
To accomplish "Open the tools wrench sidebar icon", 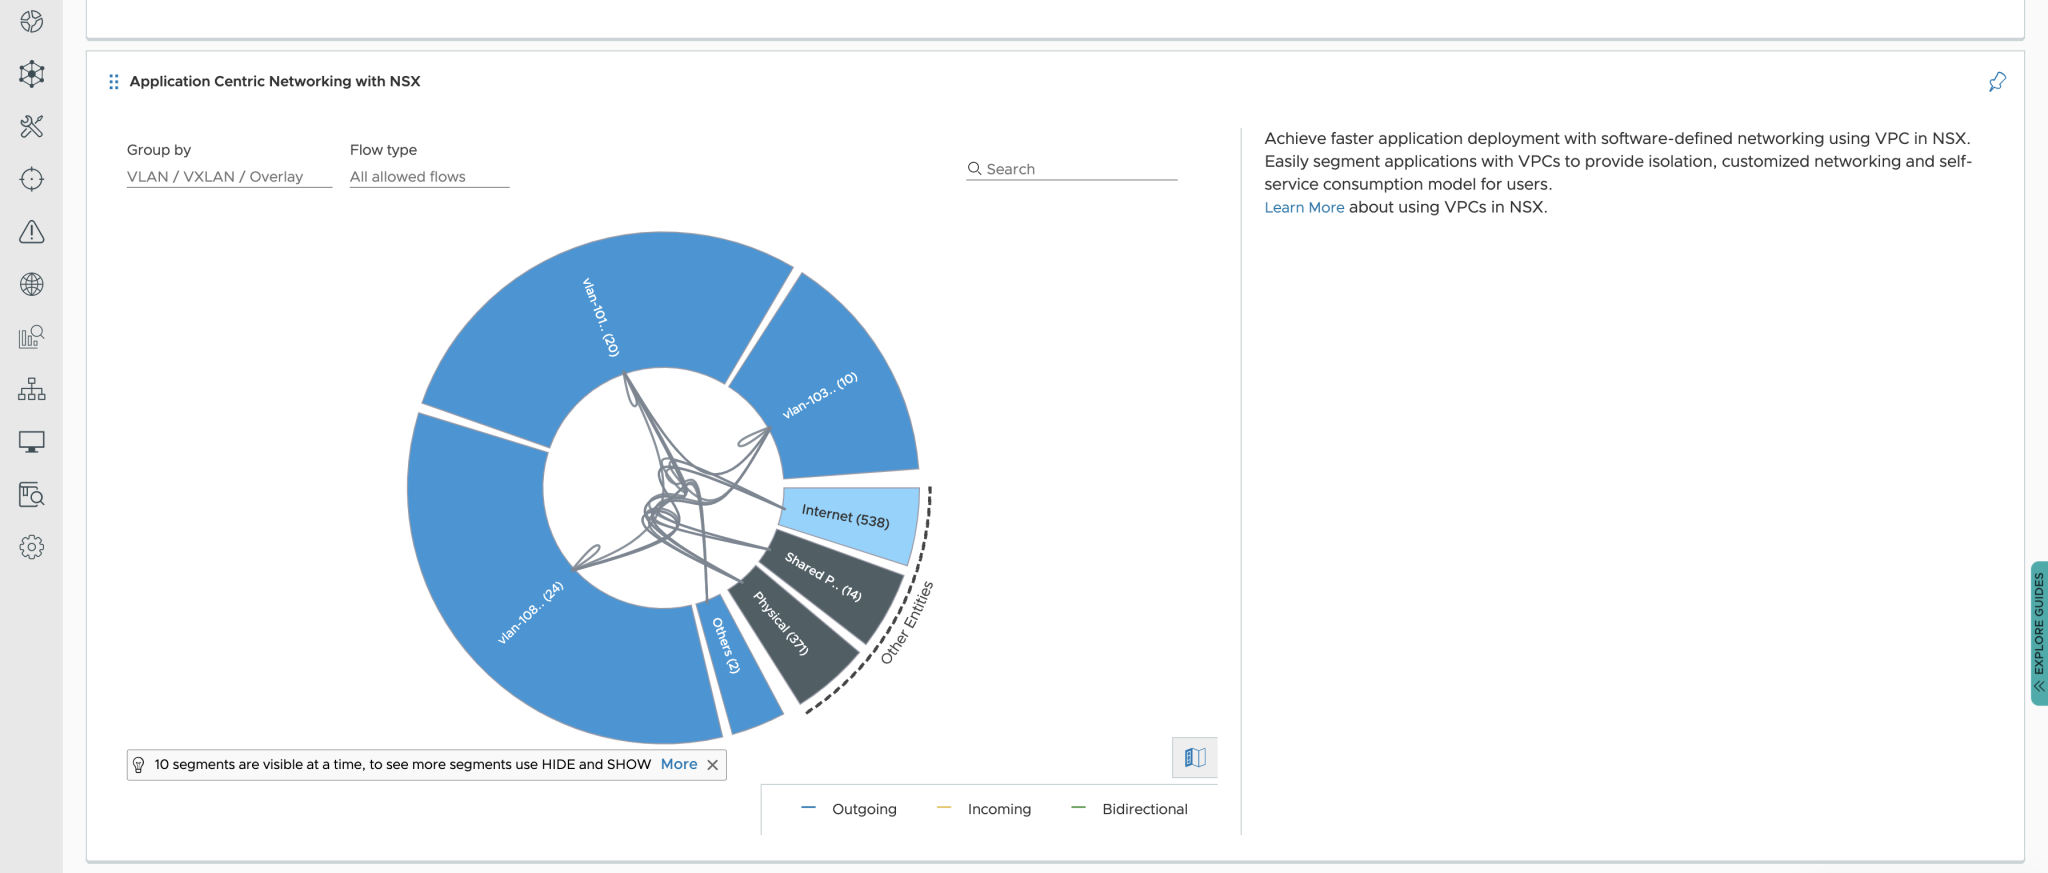I will click(x=31, y=126).
